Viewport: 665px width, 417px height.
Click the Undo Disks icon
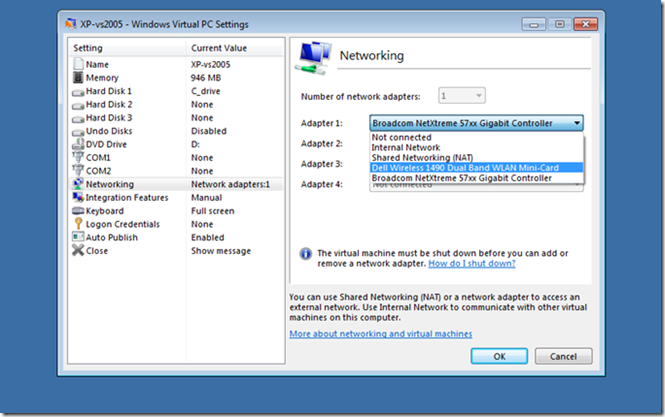[x=78, y=132]
